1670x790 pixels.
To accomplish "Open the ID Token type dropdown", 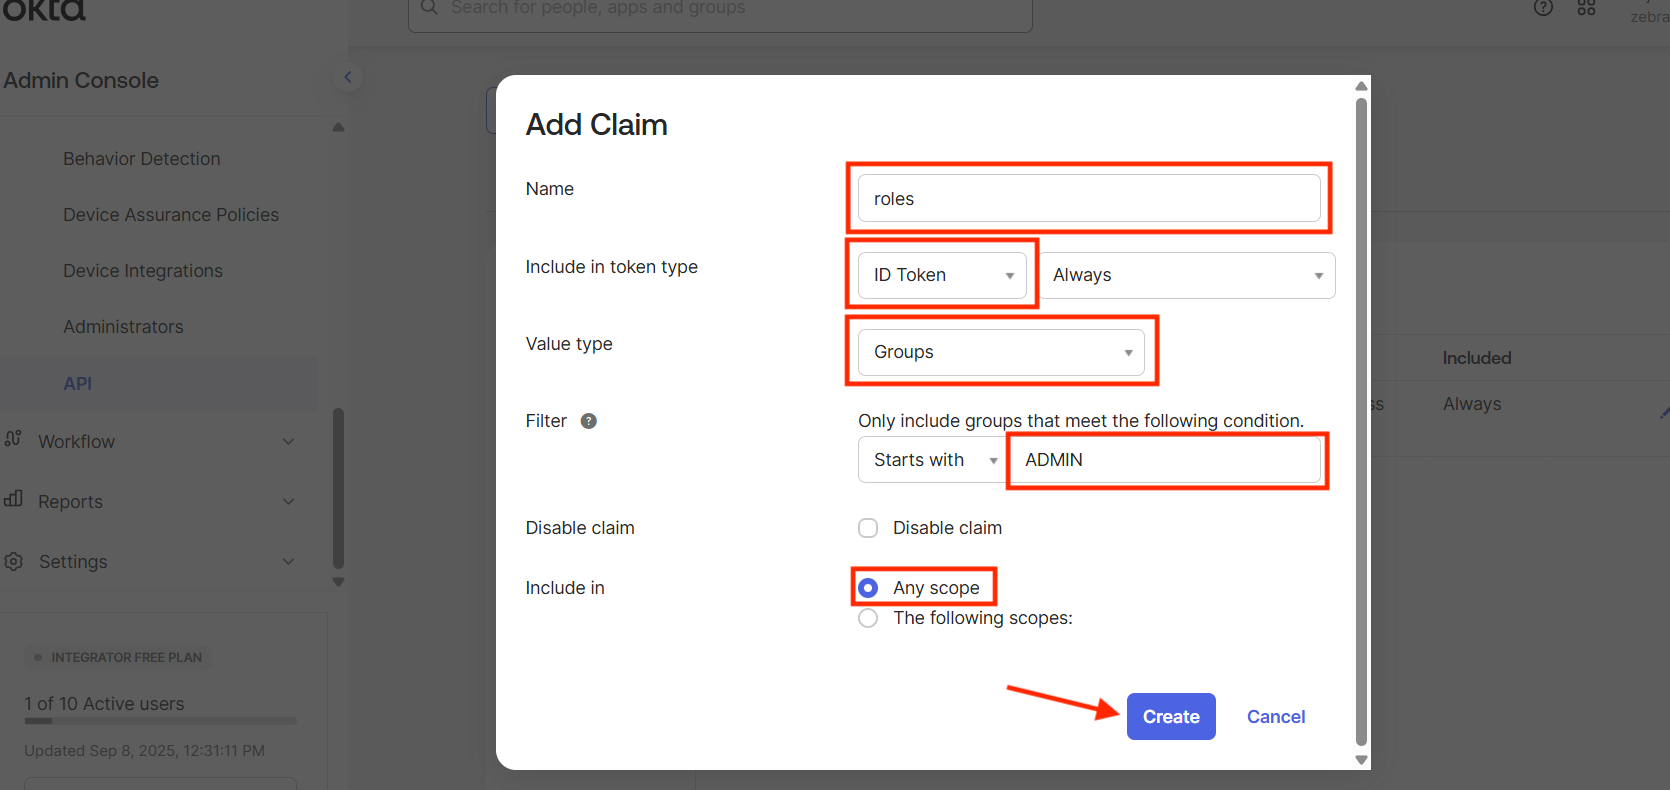I will tap(942, 275).
